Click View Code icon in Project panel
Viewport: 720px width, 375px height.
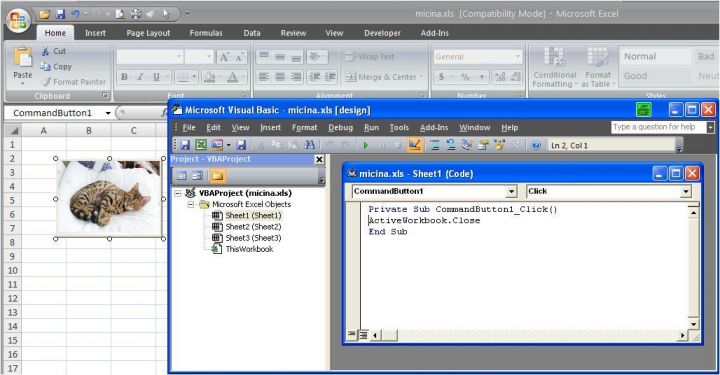182,176
